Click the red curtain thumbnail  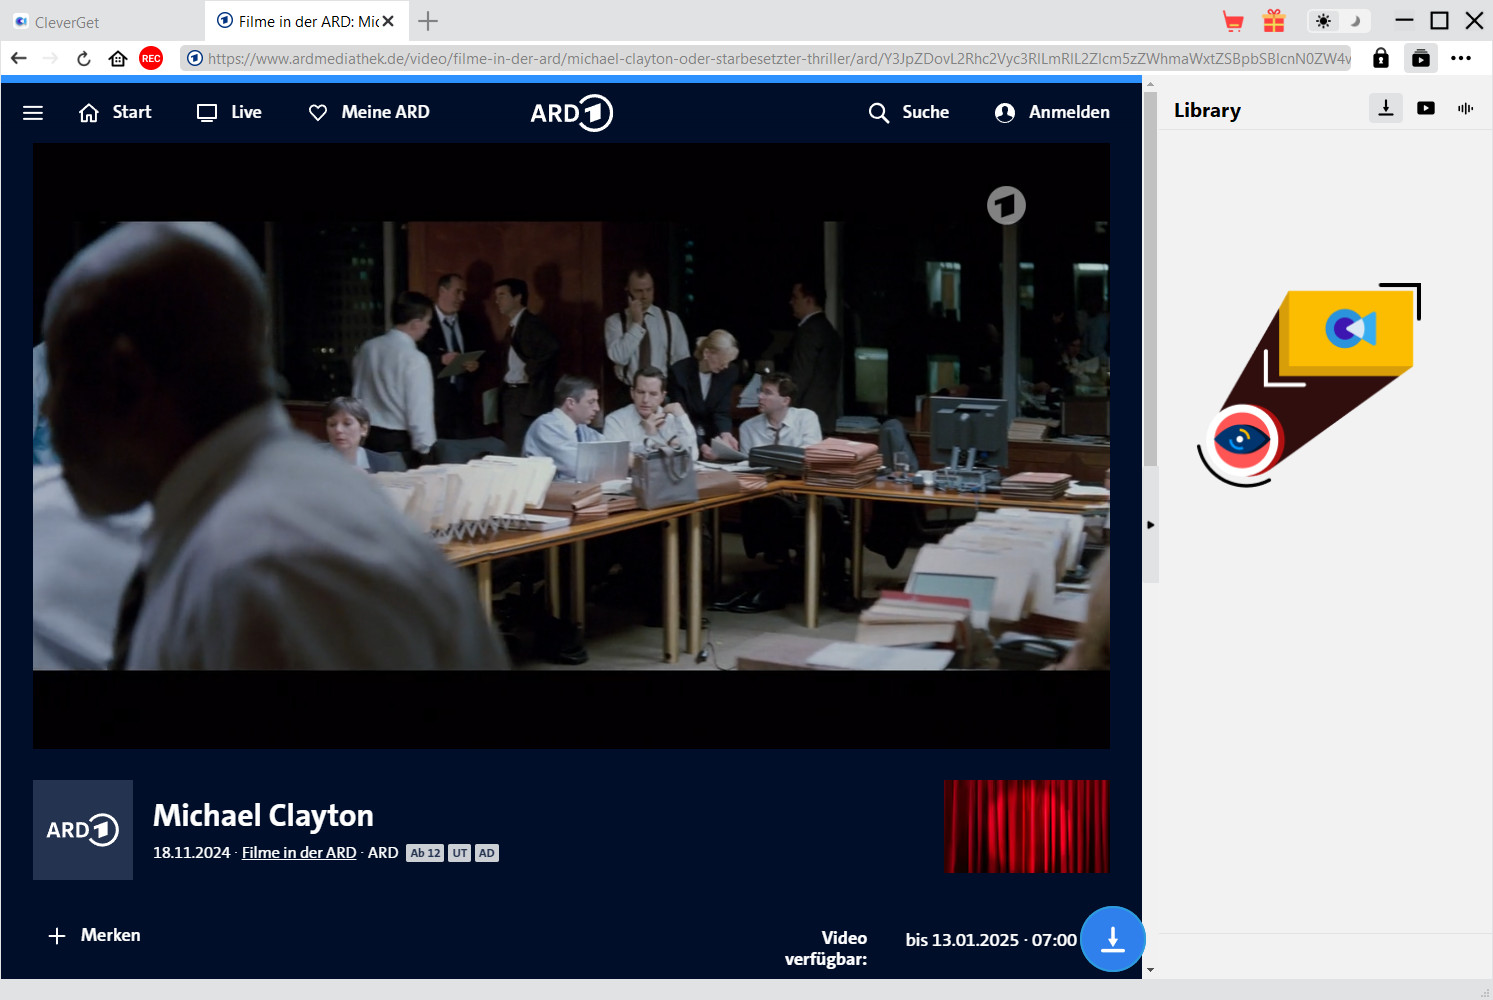click(1026, 826)
